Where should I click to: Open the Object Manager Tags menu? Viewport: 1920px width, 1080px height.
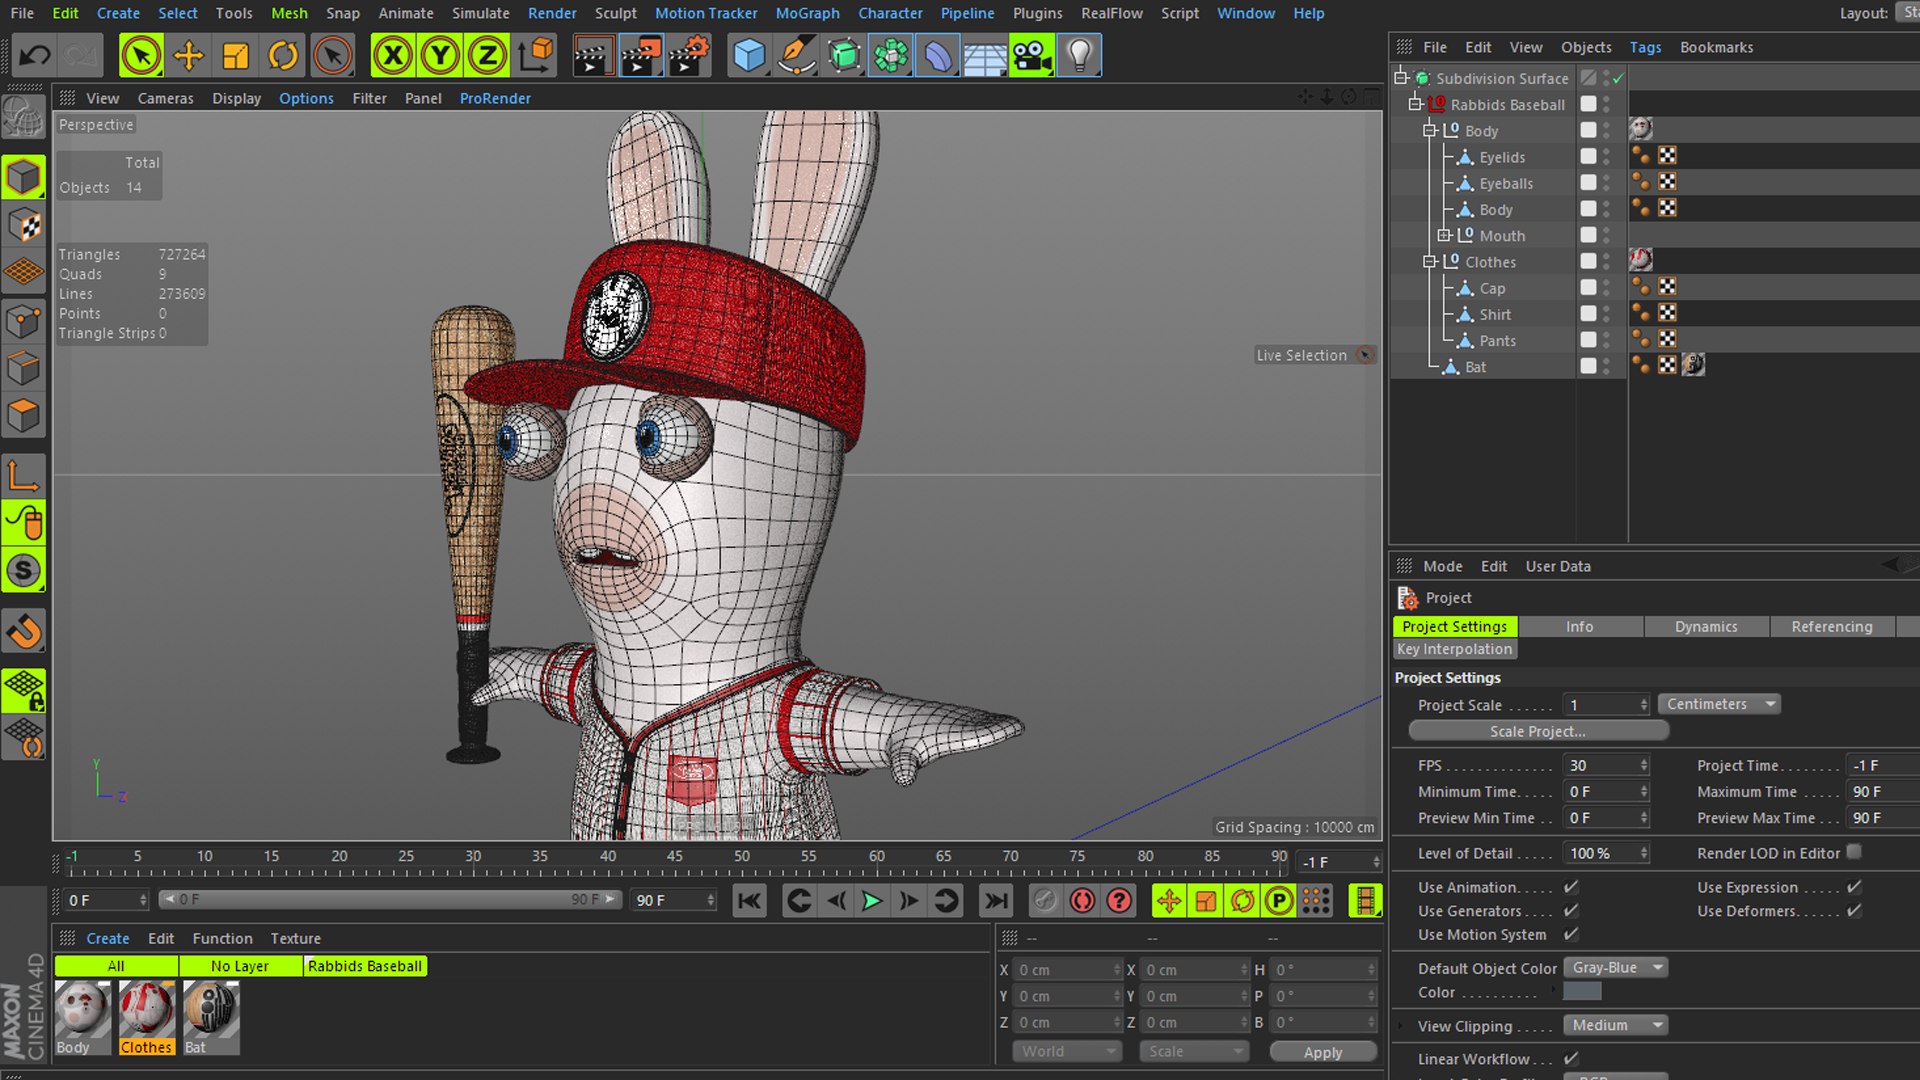1645,47
